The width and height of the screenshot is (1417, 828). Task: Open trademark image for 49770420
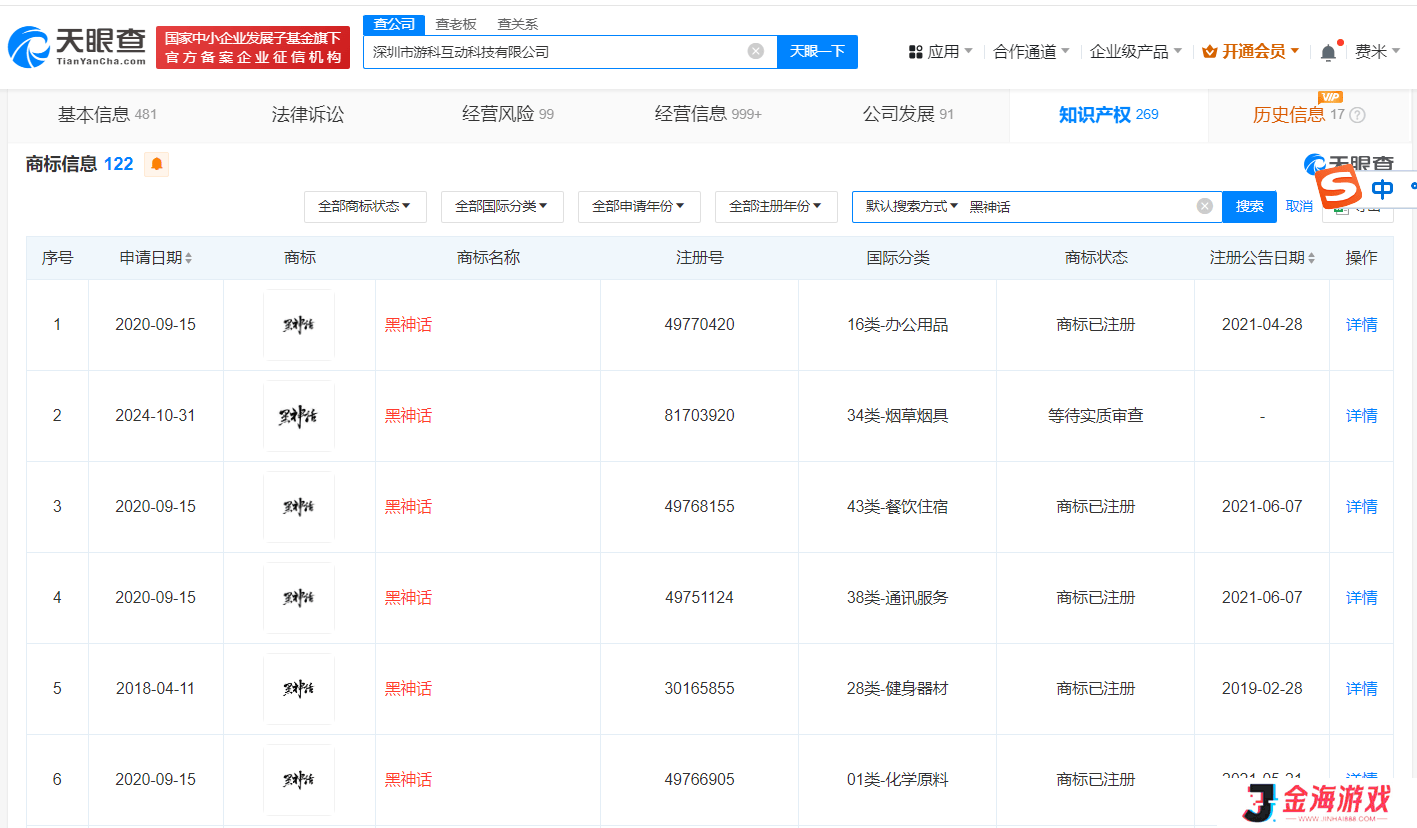pos(299,325)
